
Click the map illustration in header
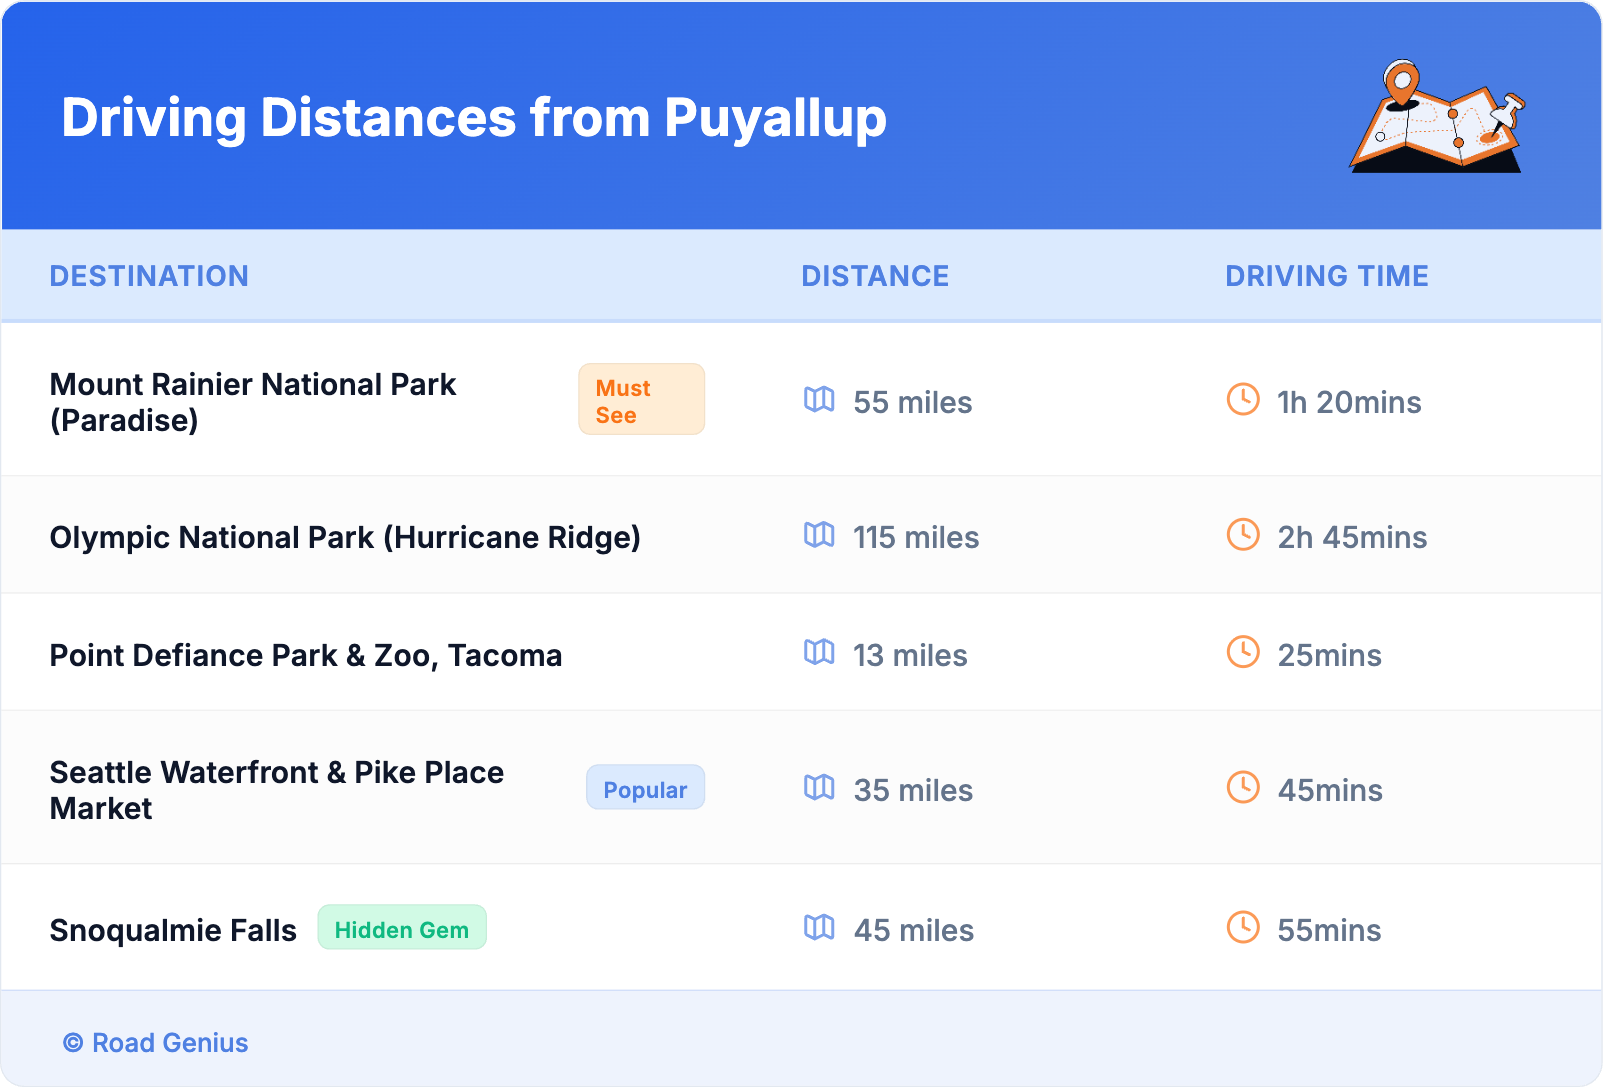[x=1438, y=118]
